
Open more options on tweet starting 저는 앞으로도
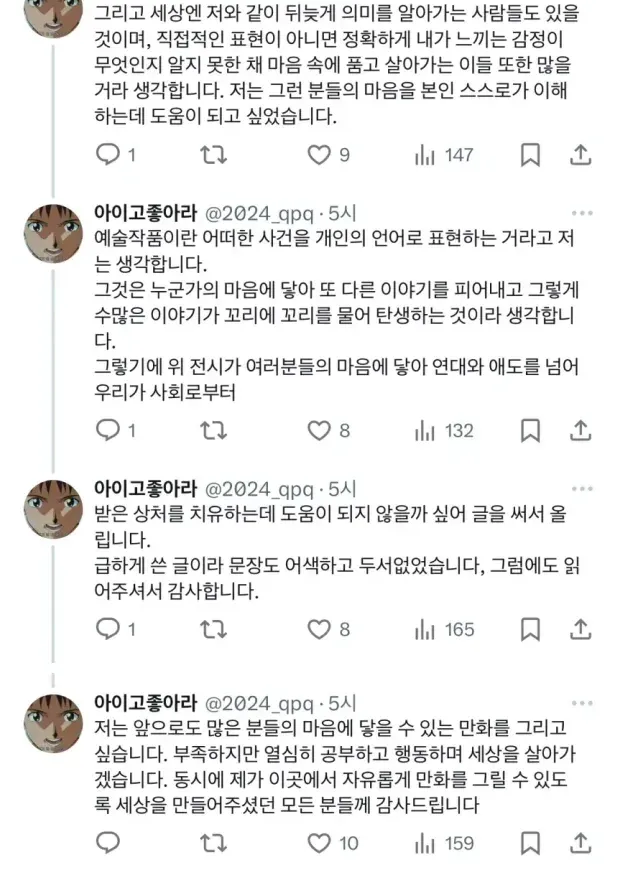point(580,701)
